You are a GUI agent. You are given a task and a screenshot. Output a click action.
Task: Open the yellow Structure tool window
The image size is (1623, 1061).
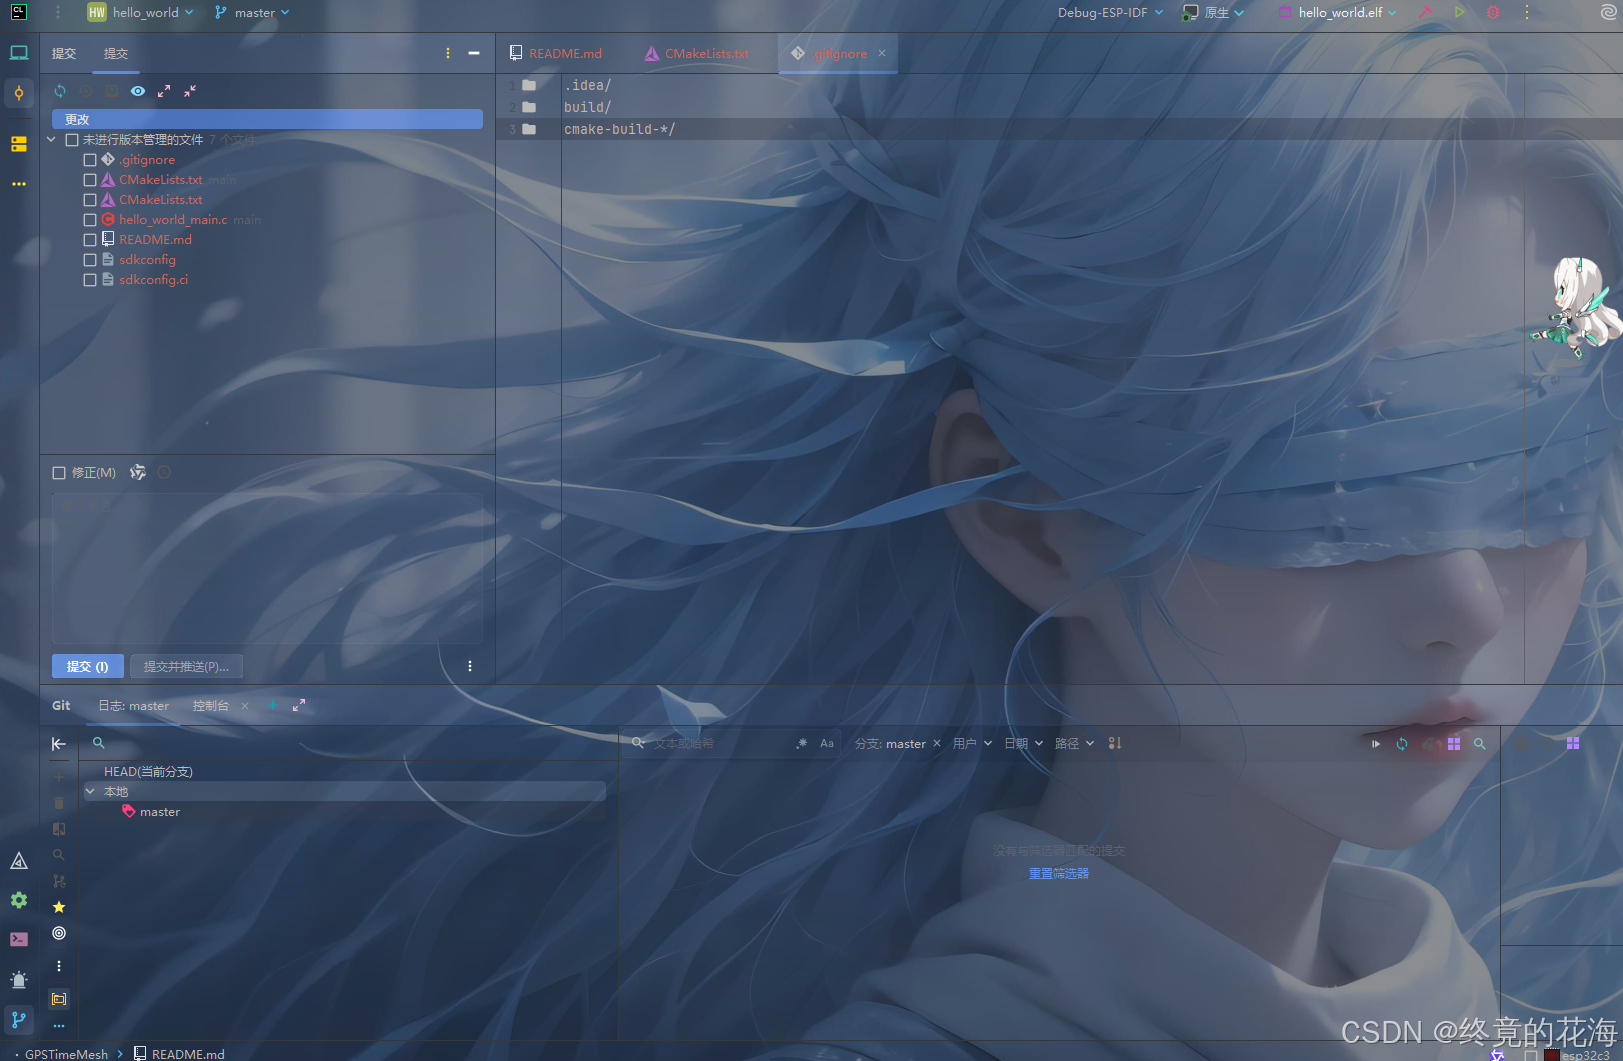click(19, 144)
